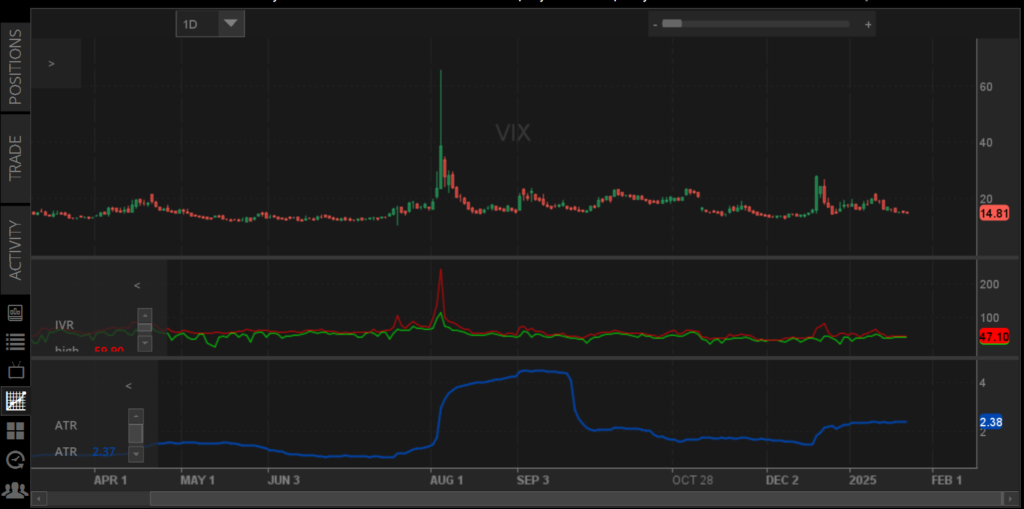This screenshot has width=1024, height=509.
Task: Open the Trade tab
Action: 15,160
